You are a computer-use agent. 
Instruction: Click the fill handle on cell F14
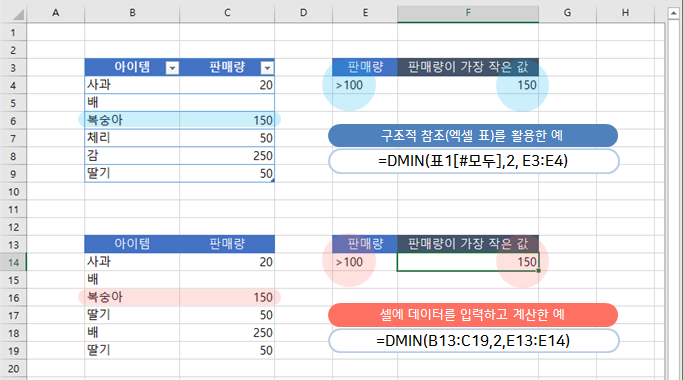[x=538, y=271]
